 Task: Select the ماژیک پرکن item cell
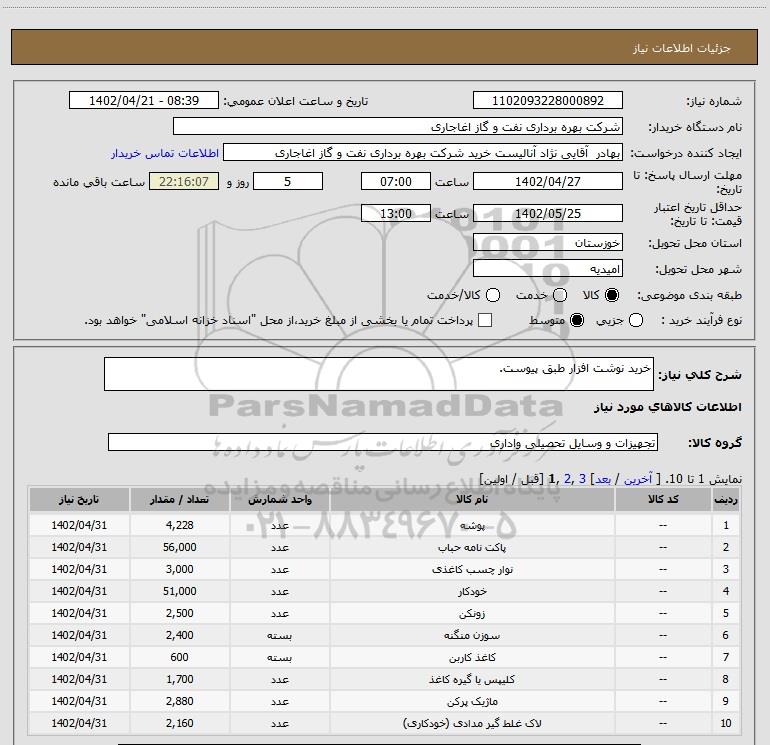472,701
